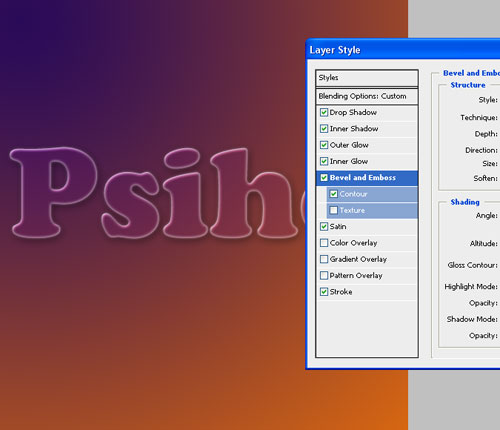Click the Highlight Mode label

[x=471, y=287]
